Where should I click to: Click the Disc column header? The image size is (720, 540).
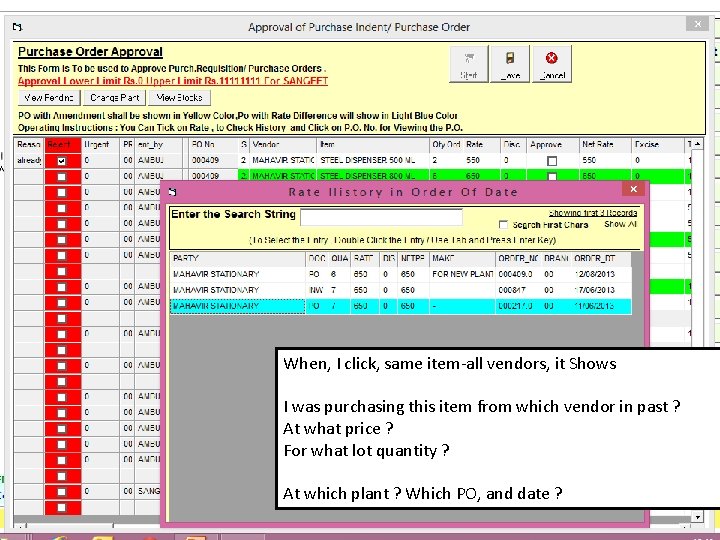pyautogui.click(x=513, y=145)
